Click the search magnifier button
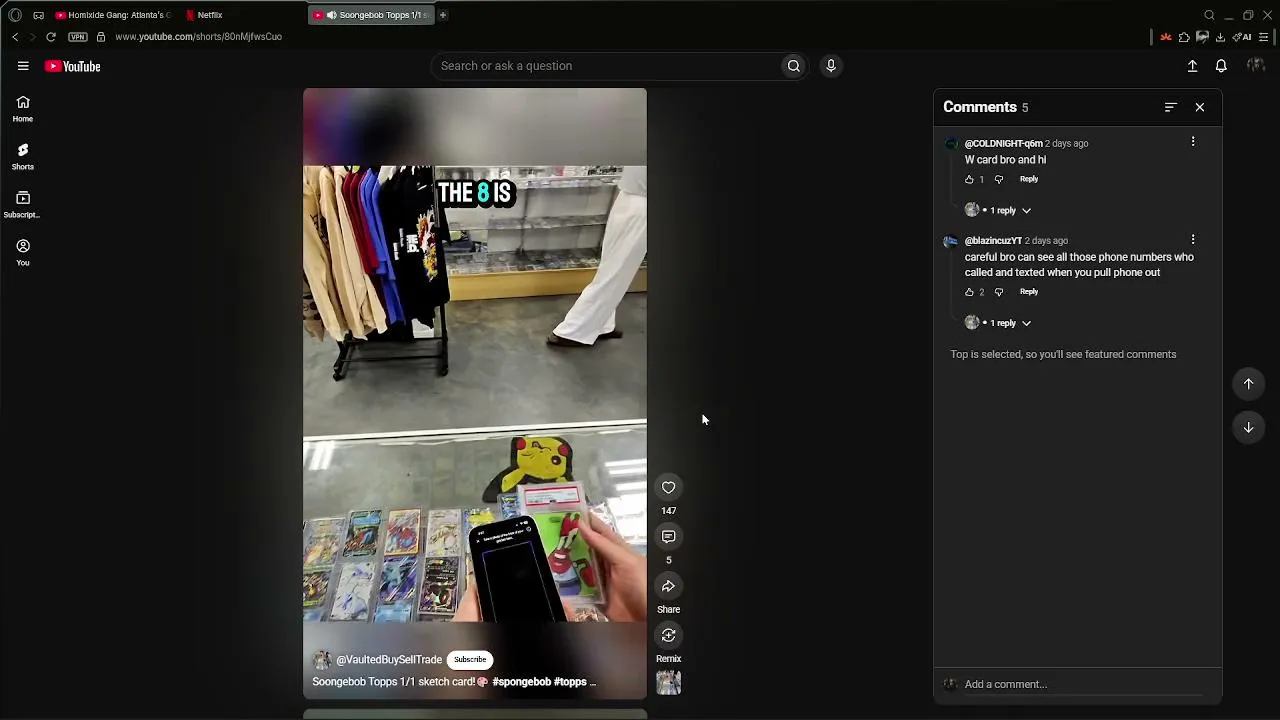The height and width of the screenshot is (720, 1280). tap(793, 66)
